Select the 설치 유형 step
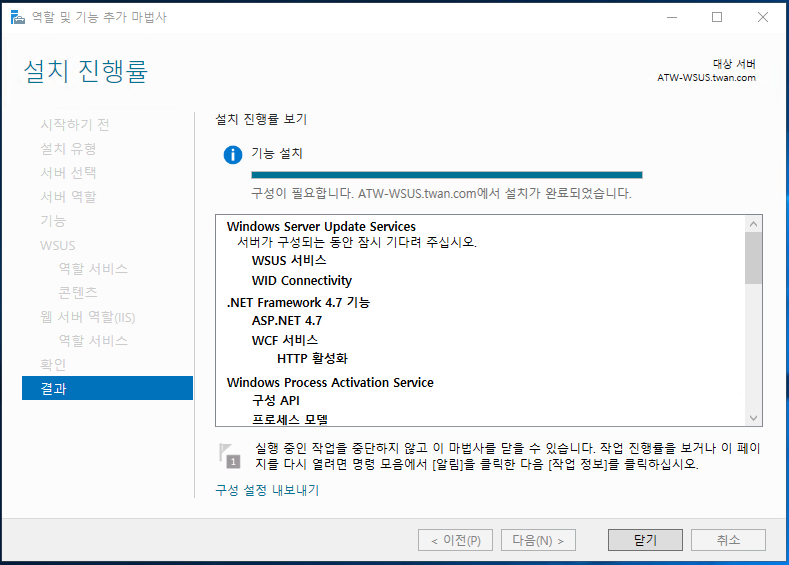The width and height of the screenshot is (789, 565). [68, 148]
